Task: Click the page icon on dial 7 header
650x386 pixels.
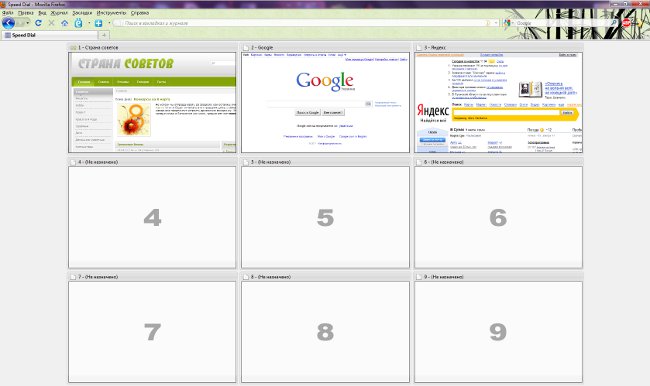Action: 73,277
